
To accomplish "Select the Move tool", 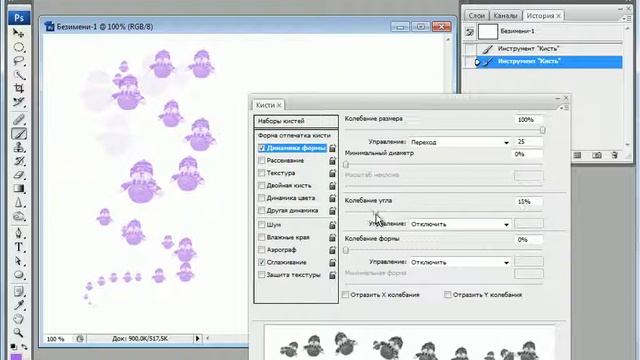I will pyautogui.click(x=18, y=33).
